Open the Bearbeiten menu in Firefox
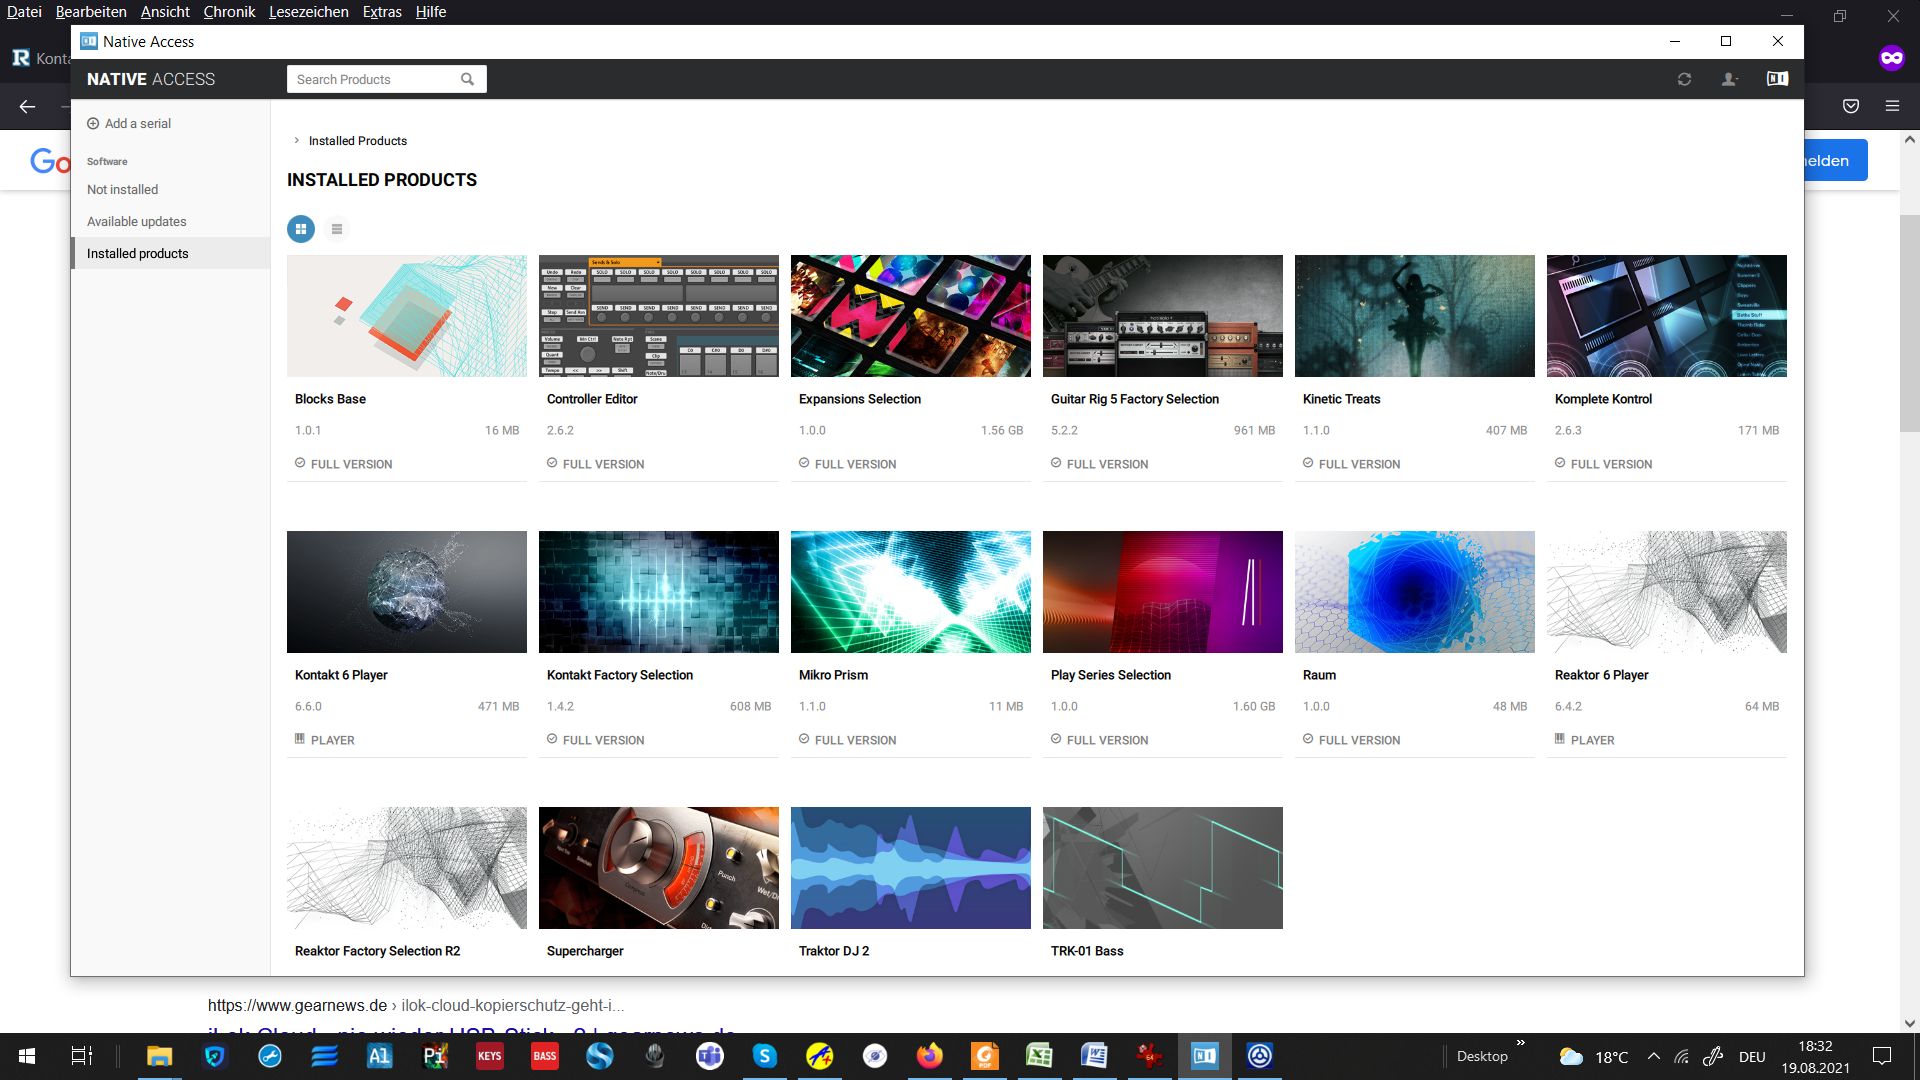Viewport: 1920px width, 1080px height. tap(91, 12)
